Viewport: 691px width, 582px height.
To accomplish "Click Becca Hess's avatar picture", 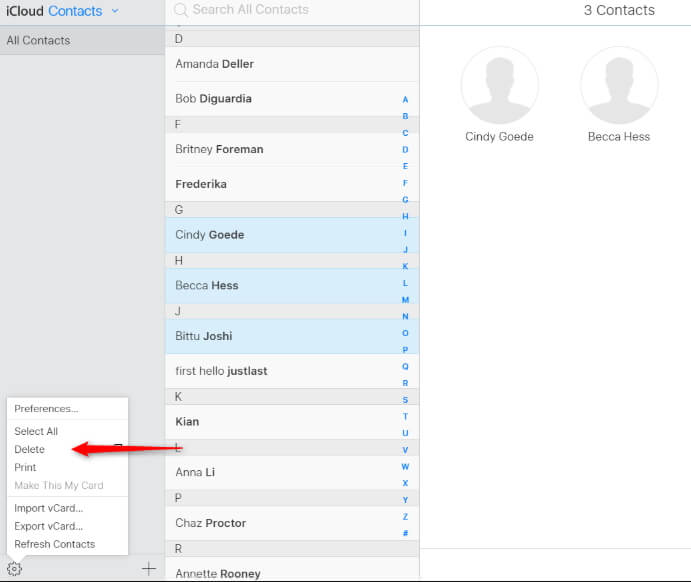I will [x=619, y=85].
